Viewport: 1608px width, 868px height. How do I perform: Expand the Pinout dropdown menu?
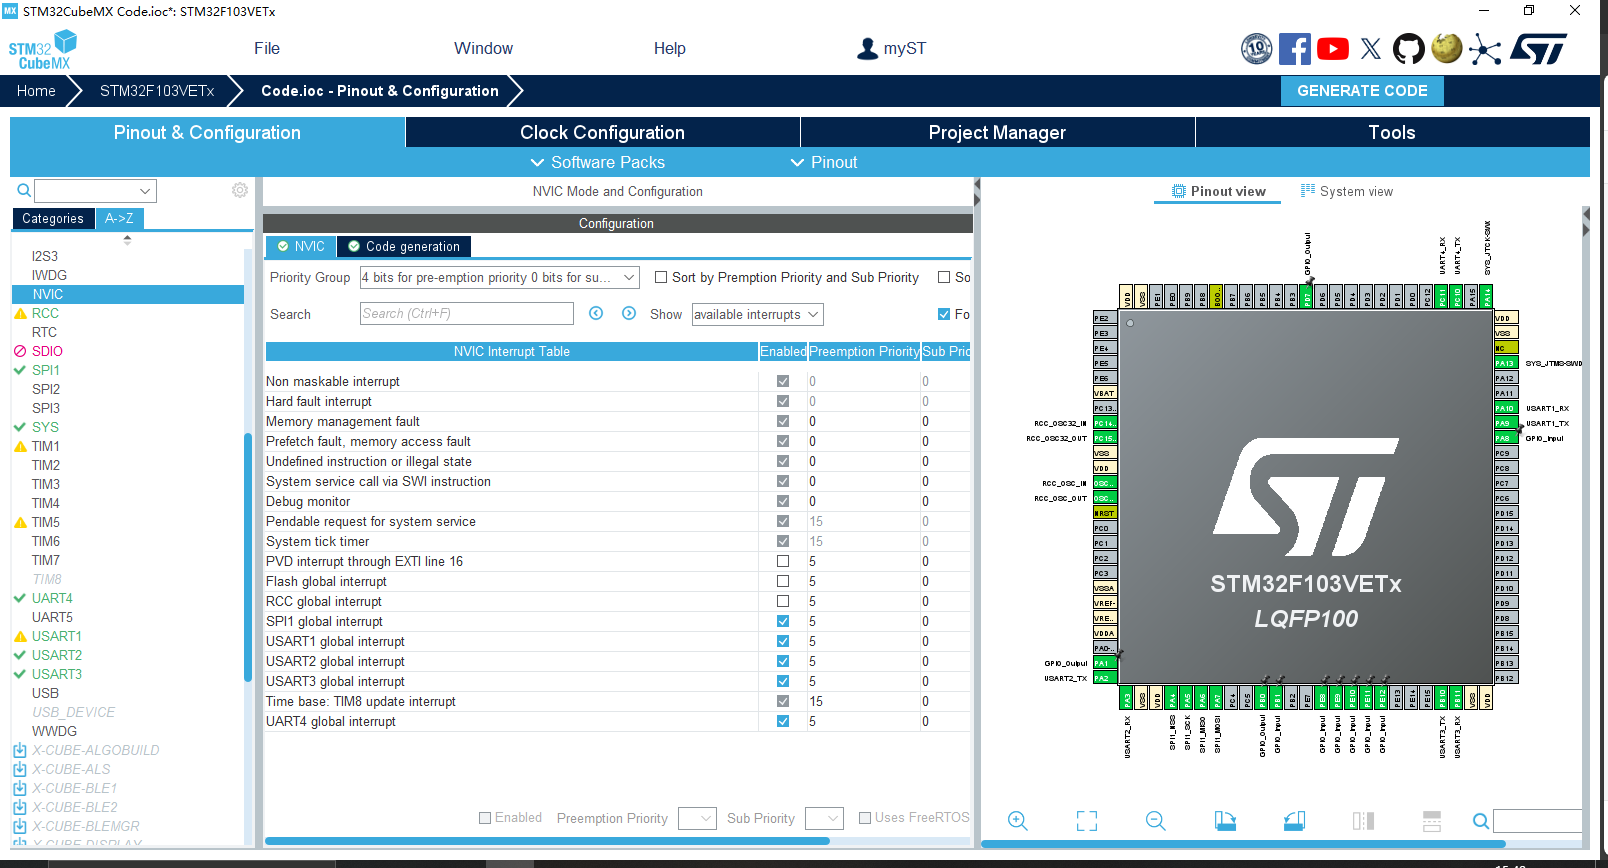pyautogui.click(x=824, y=162)
